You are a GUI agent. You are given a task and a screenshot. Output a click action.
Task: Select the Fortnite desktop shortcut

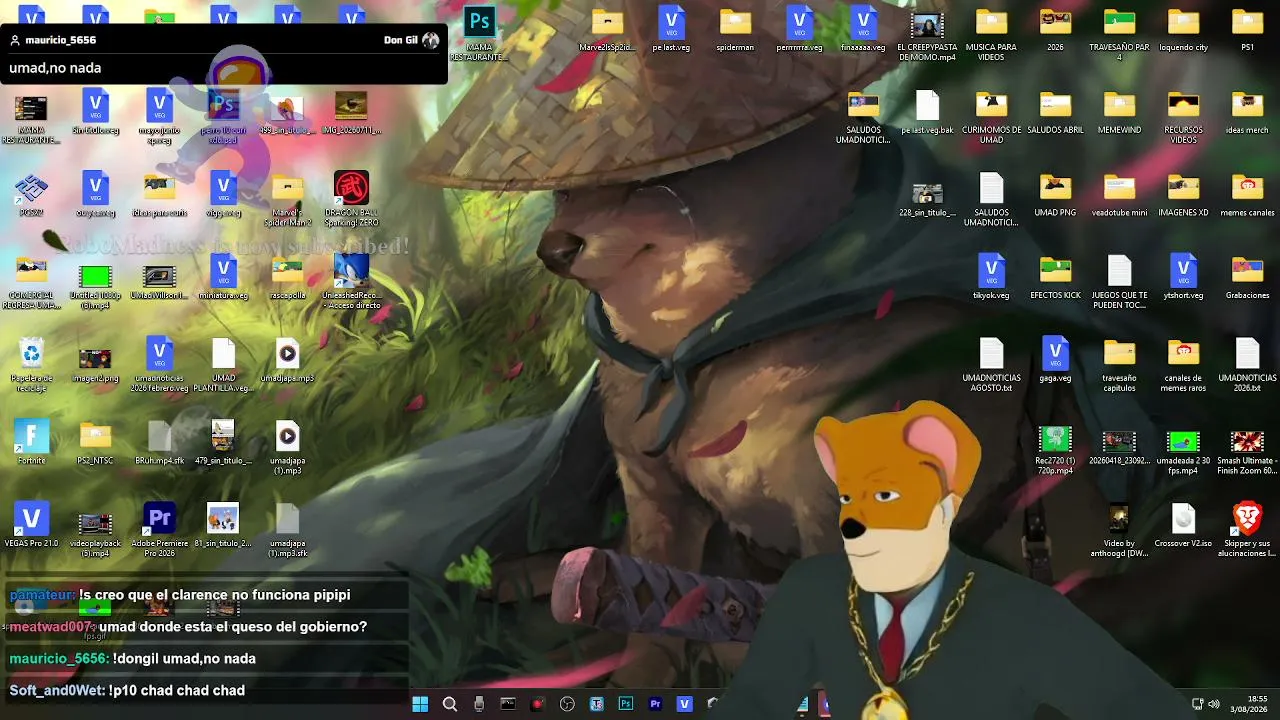click(31, 441)
